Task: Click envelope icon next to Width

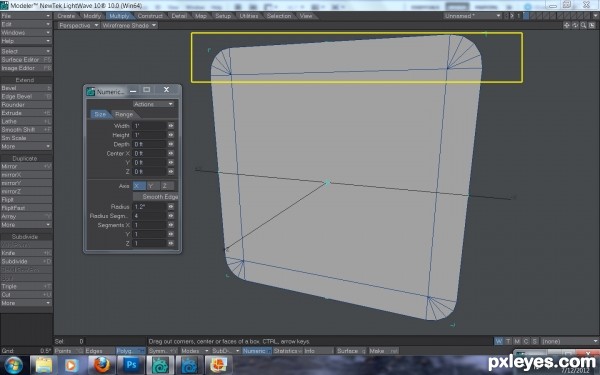Action: pos(171,126)
